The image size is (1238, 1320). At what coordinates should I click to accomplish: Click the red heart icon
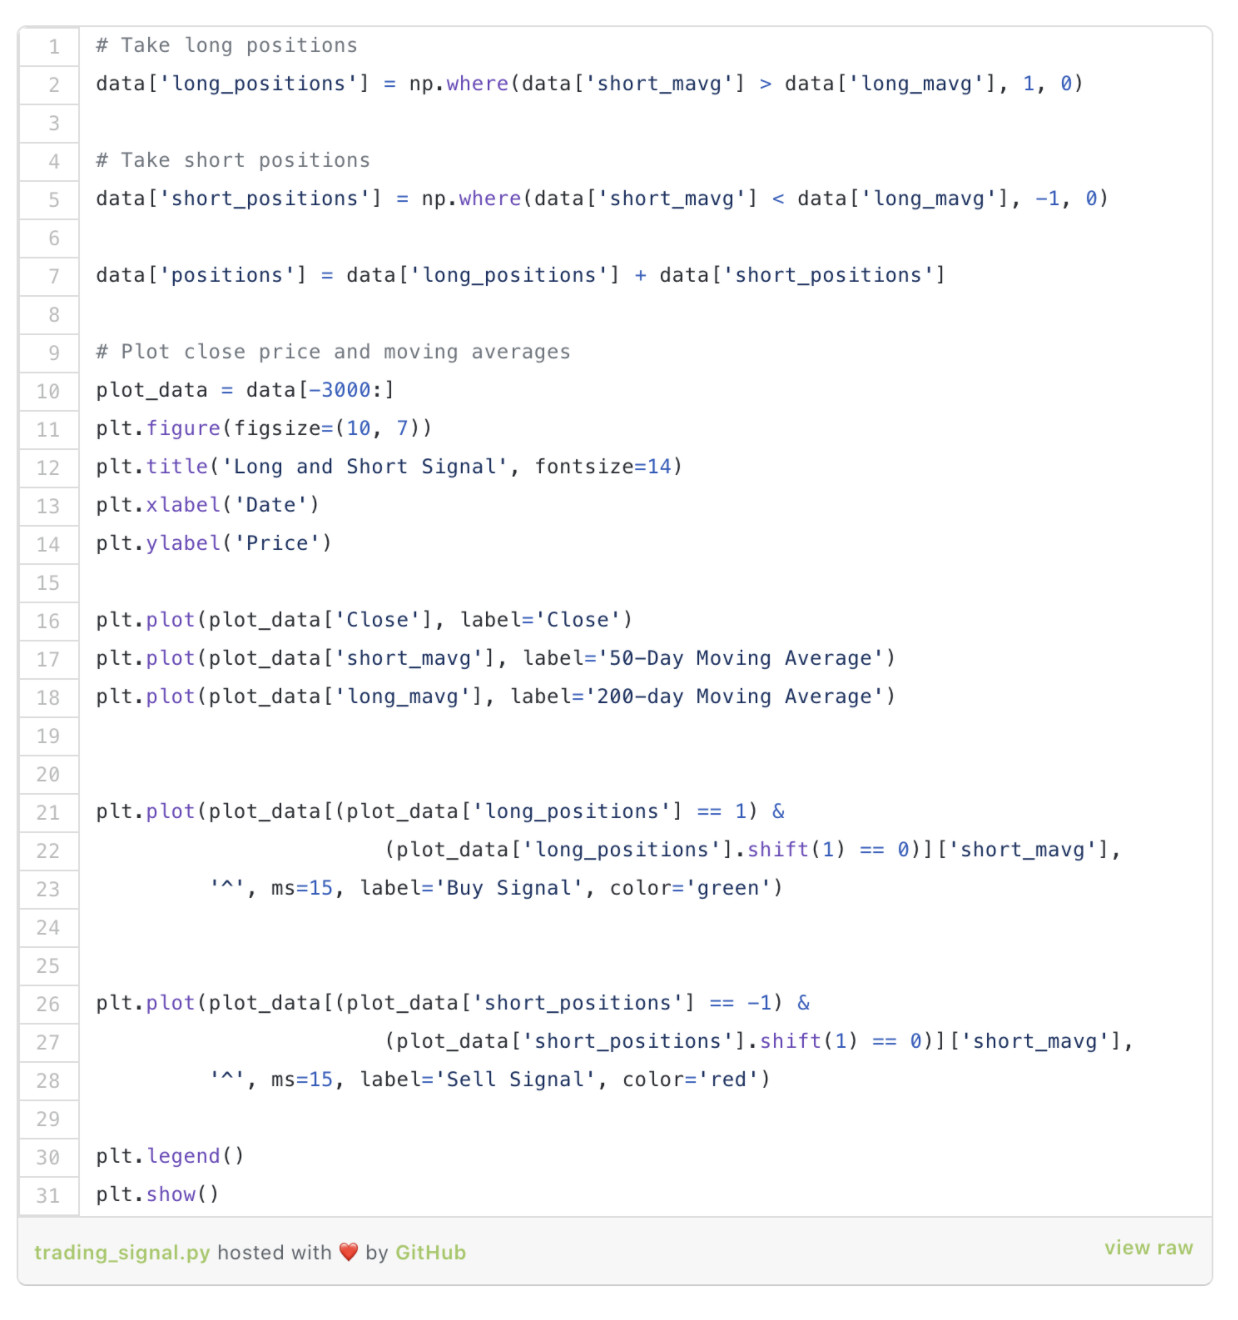point(348,1252)
